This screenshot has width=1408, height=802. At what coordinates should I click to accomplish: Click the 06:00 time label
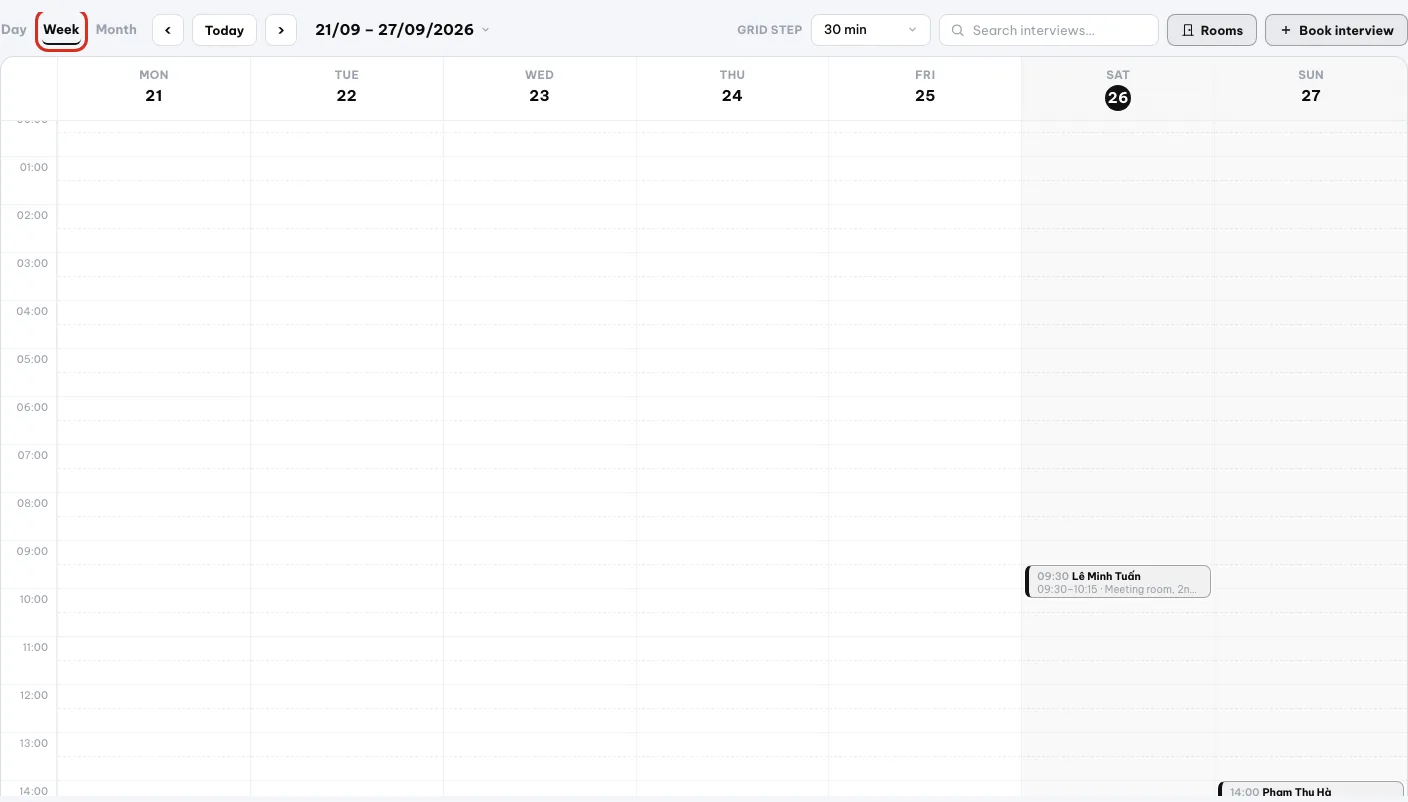tap(34, 407)
